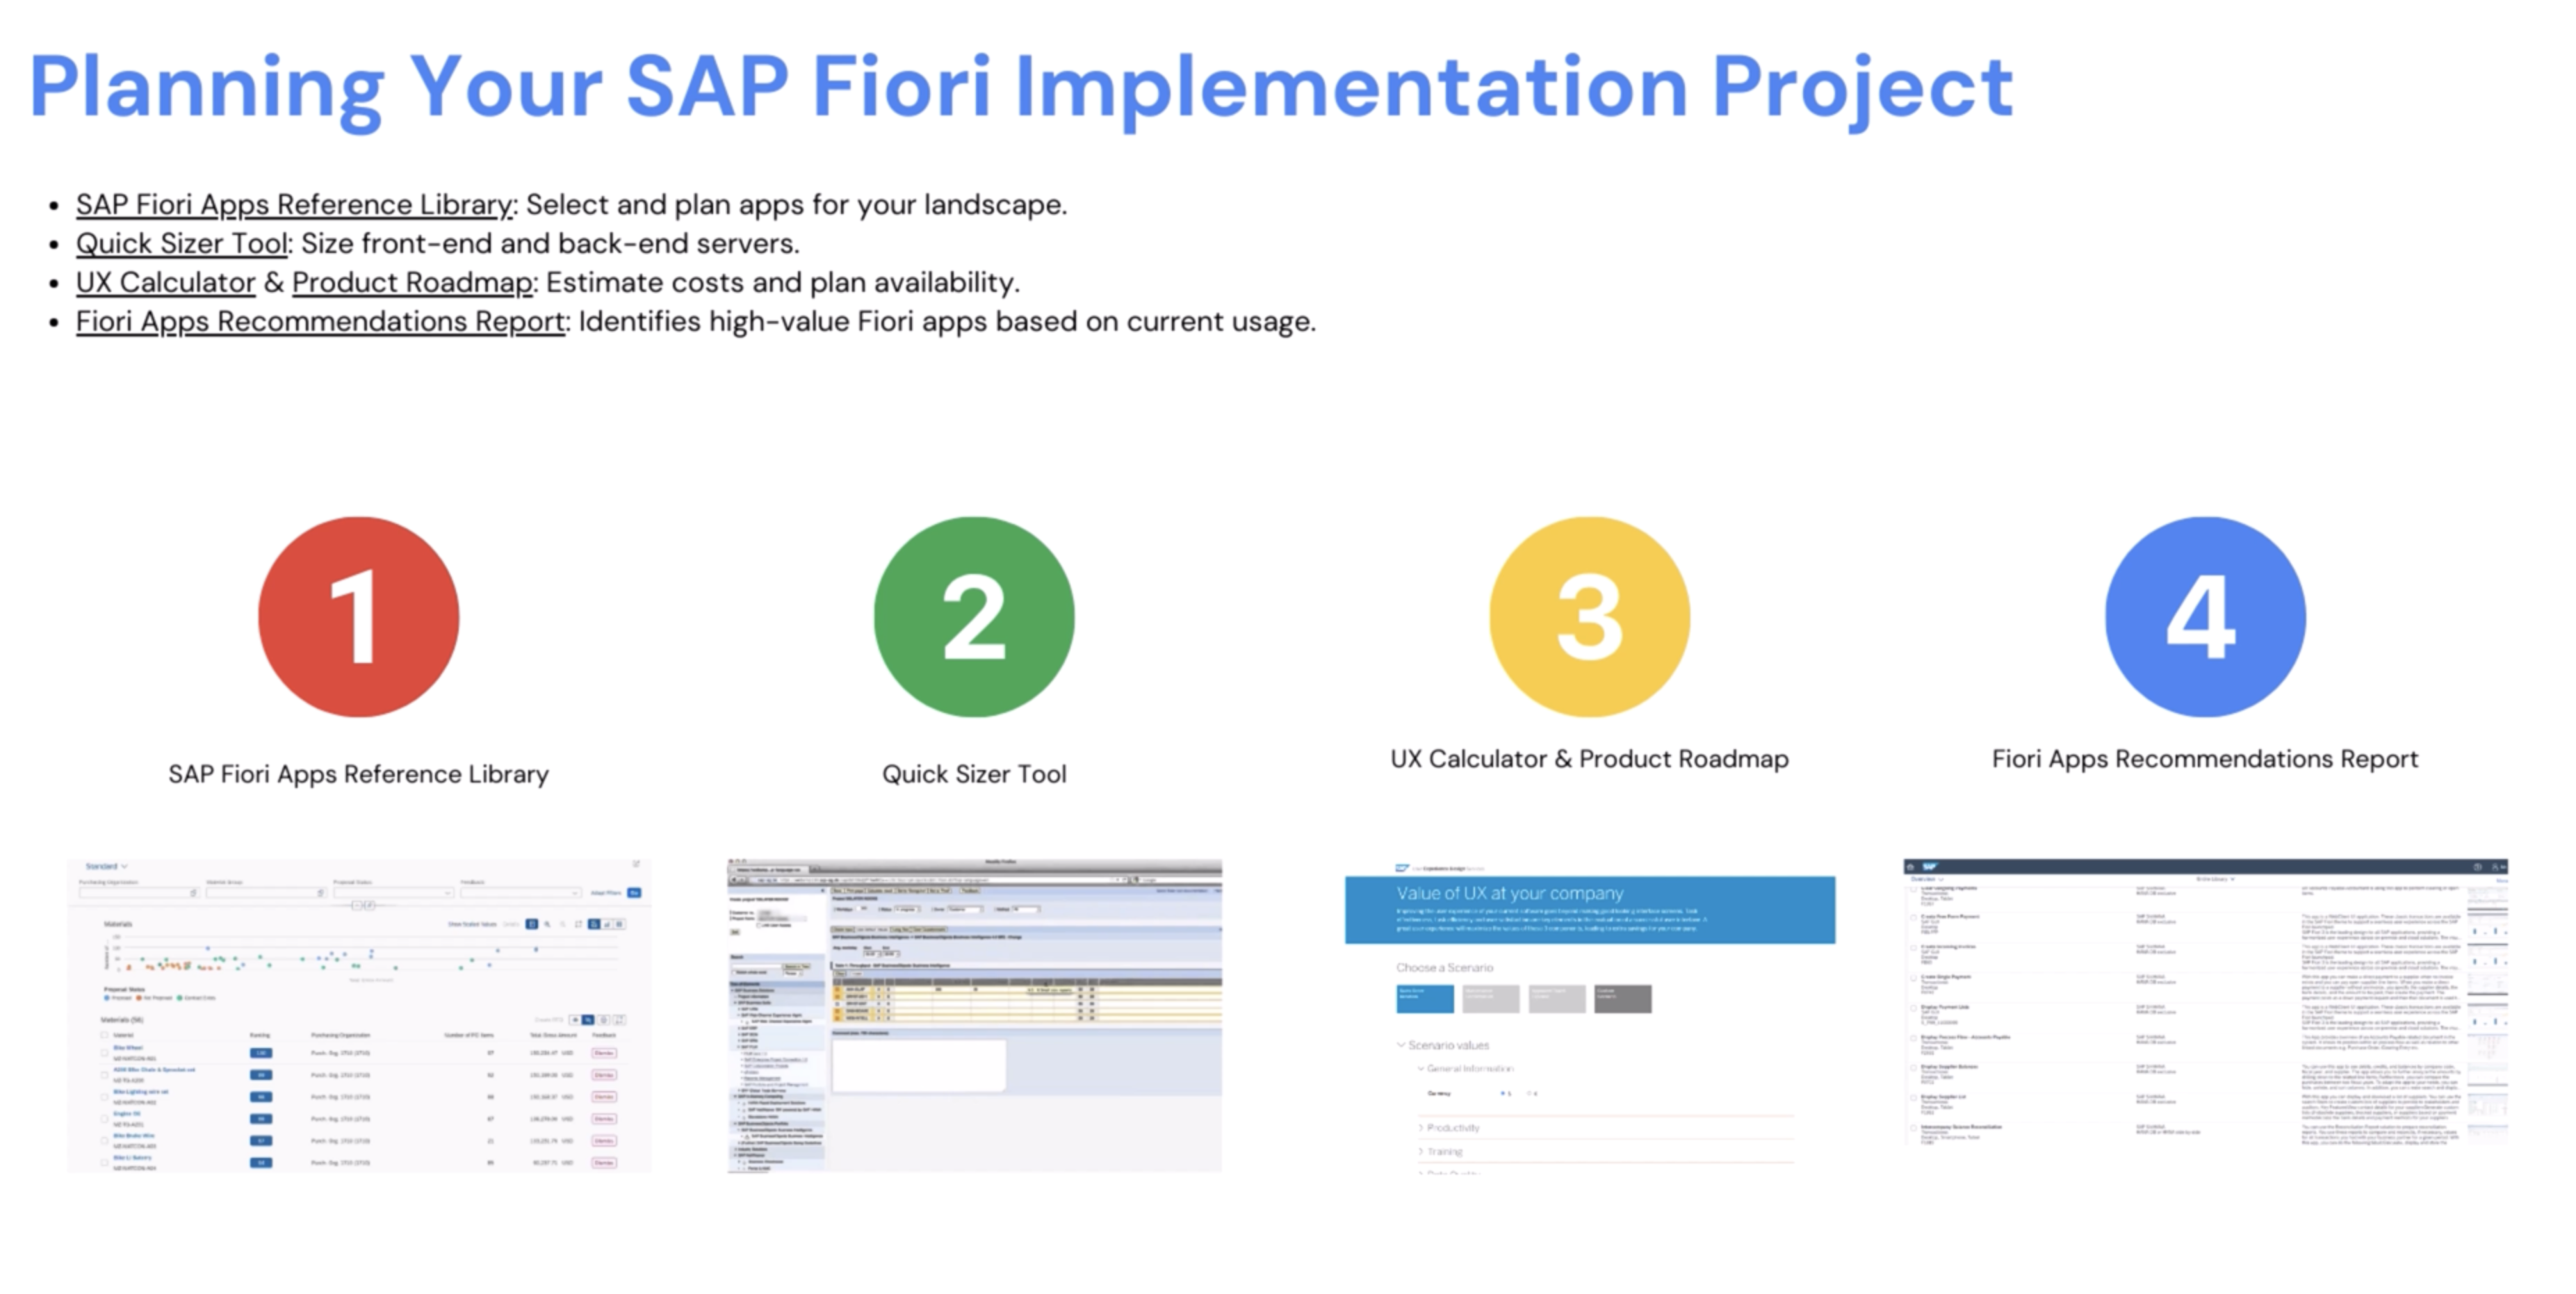Open the Fiori Apps Recommendations Report link

(x=321, y=321)
